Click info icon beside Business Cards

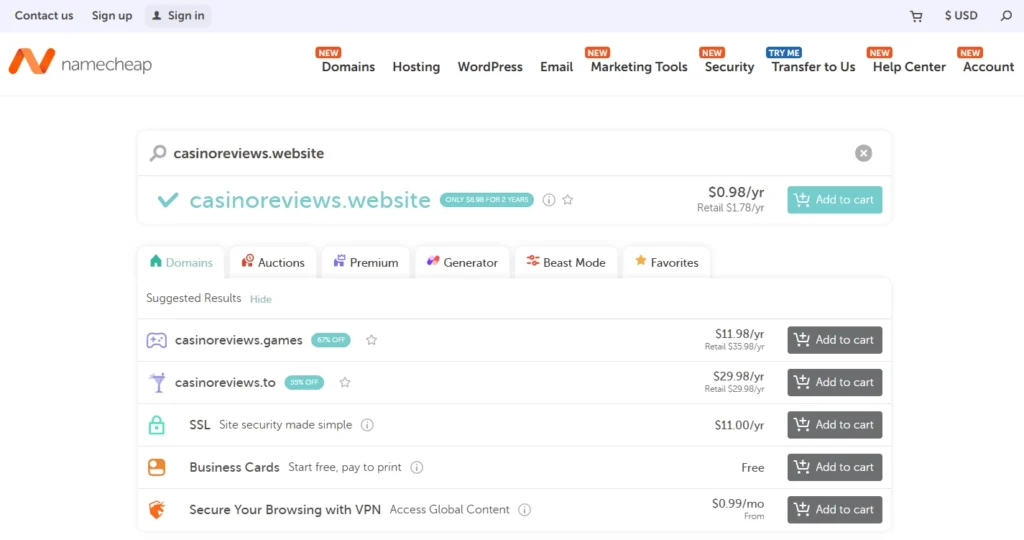click(417, 468)
